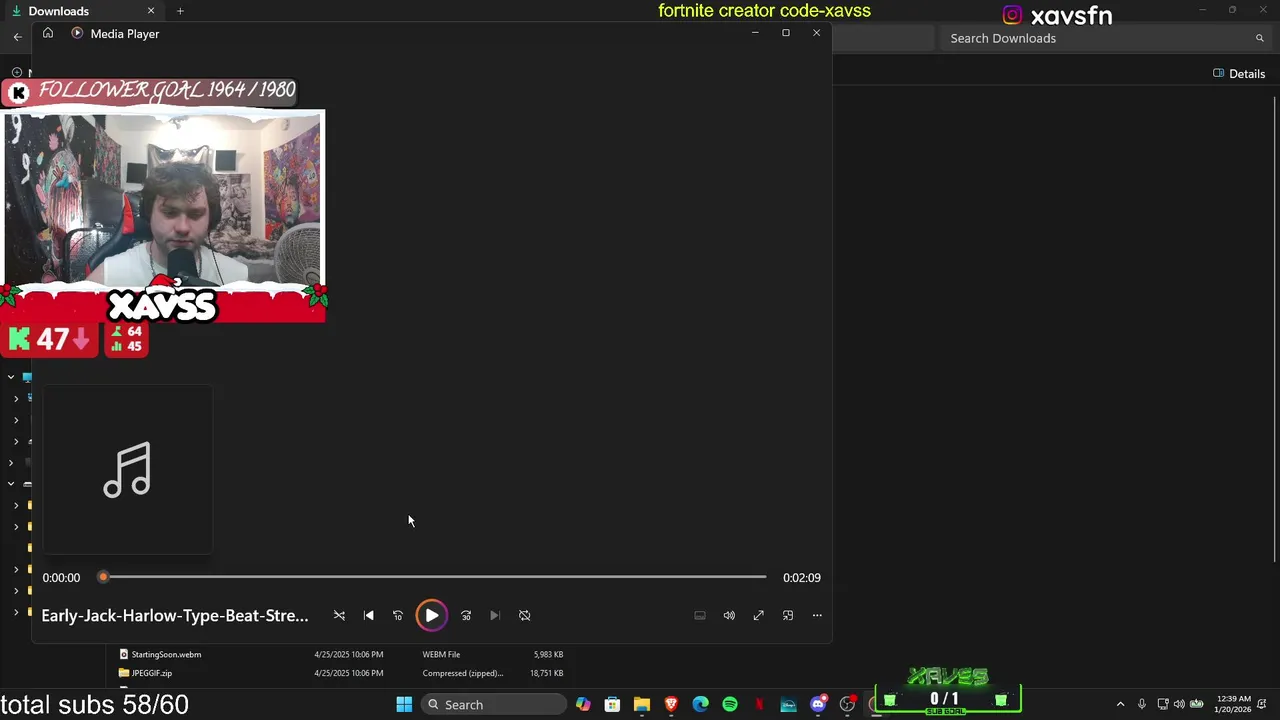Switch to mini player view

[x=788, y=616]
